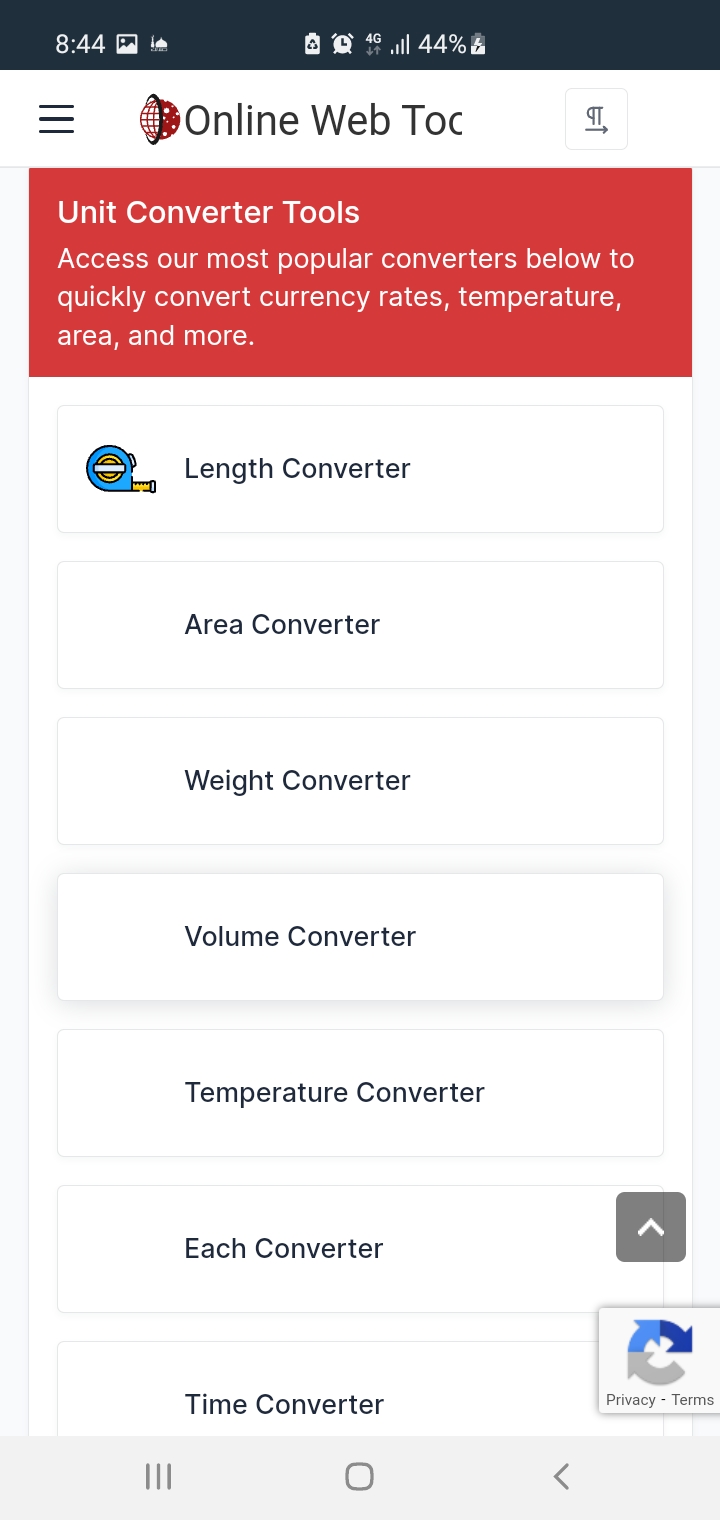Choose the Volume Converter item
720x1520 pixels.
pyautogui.click(x=360, y=937)
